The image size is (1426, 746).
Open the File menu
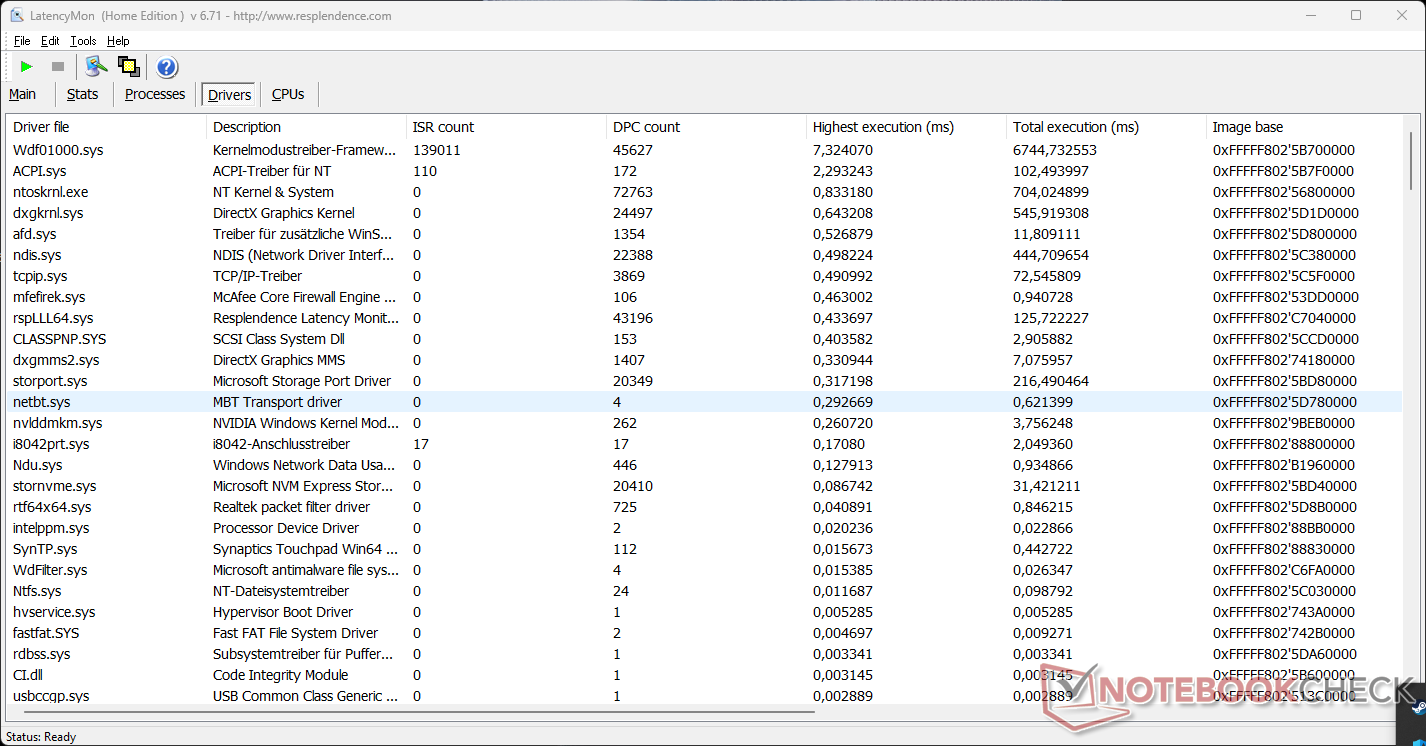click(22, 41)
